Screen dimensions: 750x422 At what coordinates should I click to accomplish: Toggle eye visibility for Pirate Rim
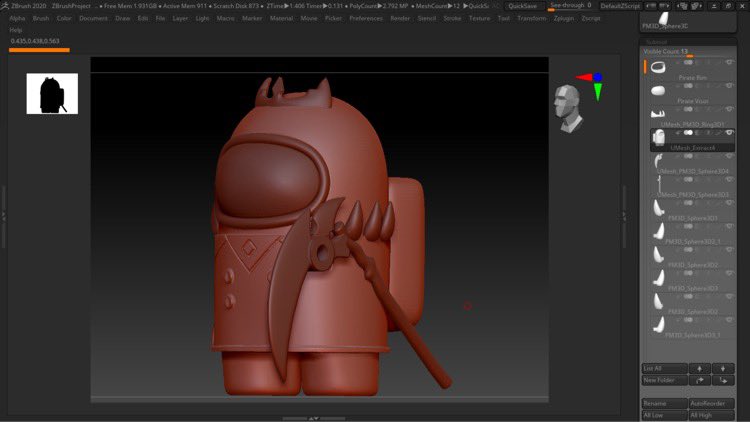[729, 63]
